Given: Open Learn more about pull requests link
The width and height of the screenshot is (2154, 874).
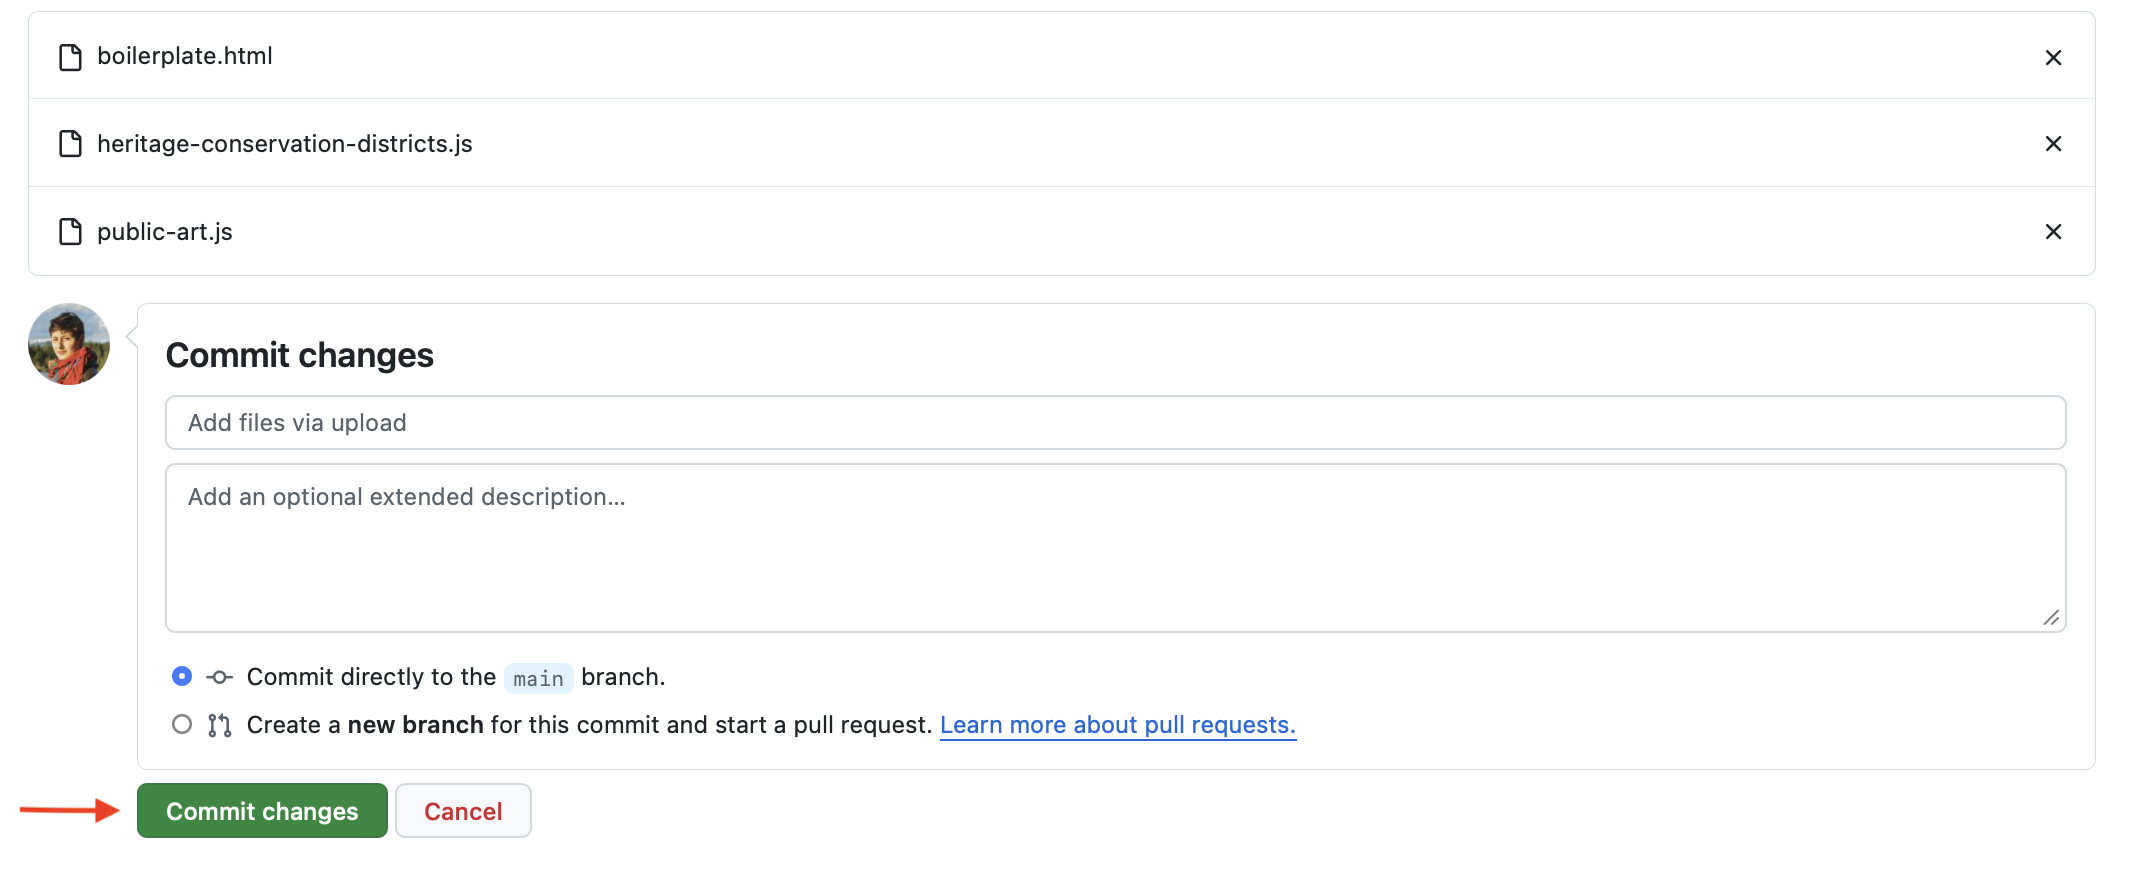Looking at the screenshot, I should (1117, 725).
